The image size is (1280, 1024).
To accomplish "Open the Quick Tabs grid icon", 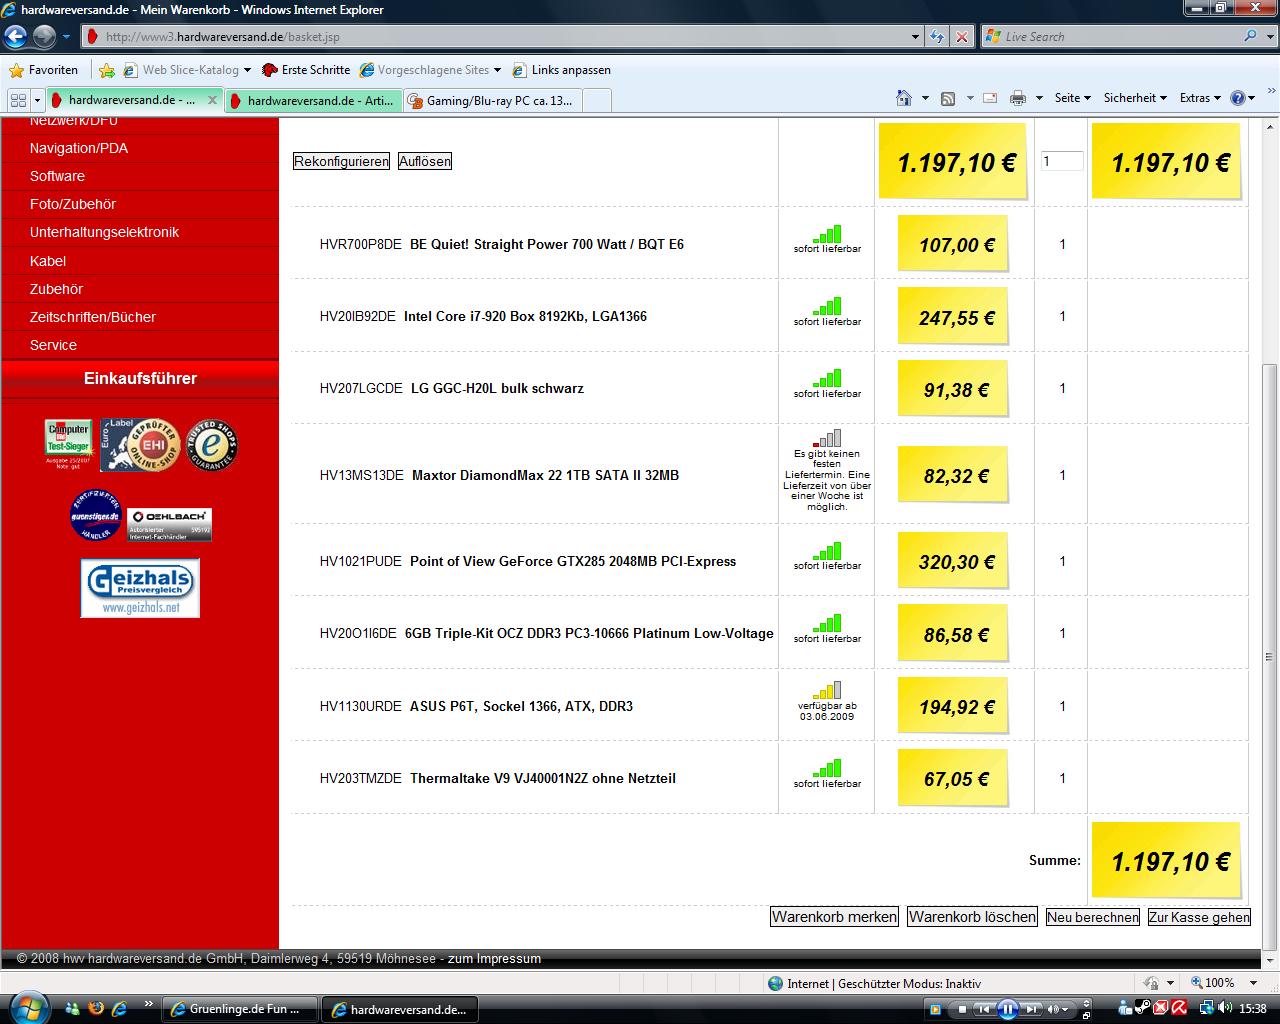I will coord(18,100).
